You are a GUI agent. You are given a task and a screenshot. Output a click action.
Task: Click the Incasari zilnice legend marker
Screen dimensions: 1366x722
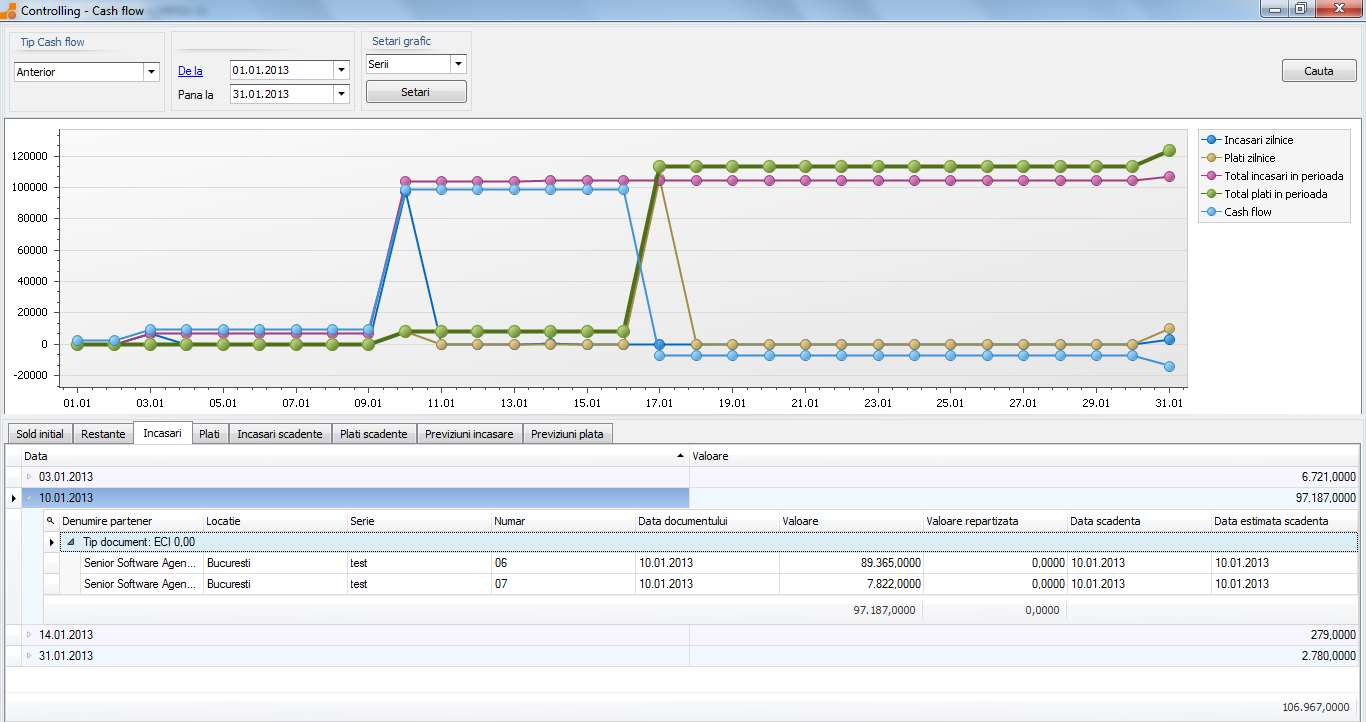(x=1212, y=140)
